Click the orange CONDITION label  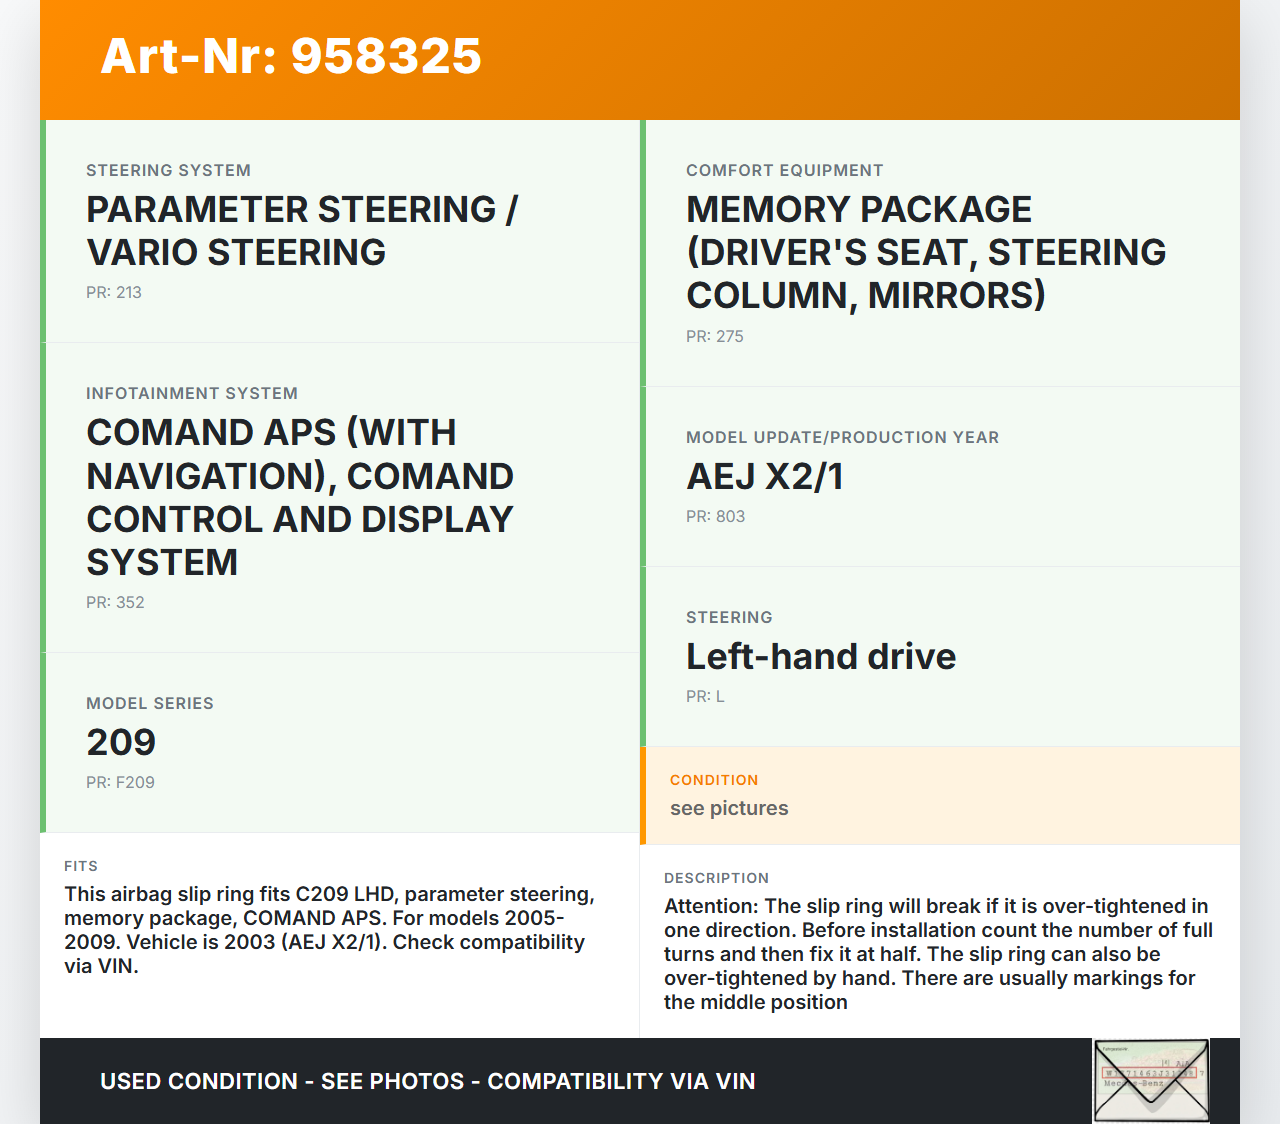714,780
